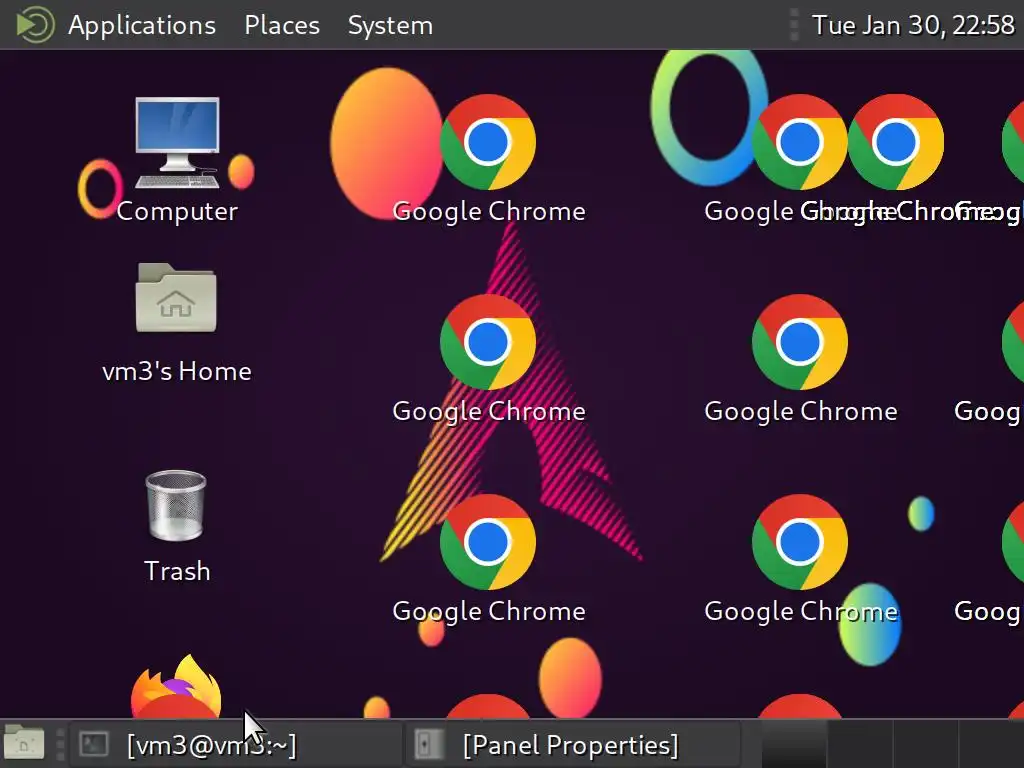Click the Panel Properties icon in the taskbar

coord(428,744)
